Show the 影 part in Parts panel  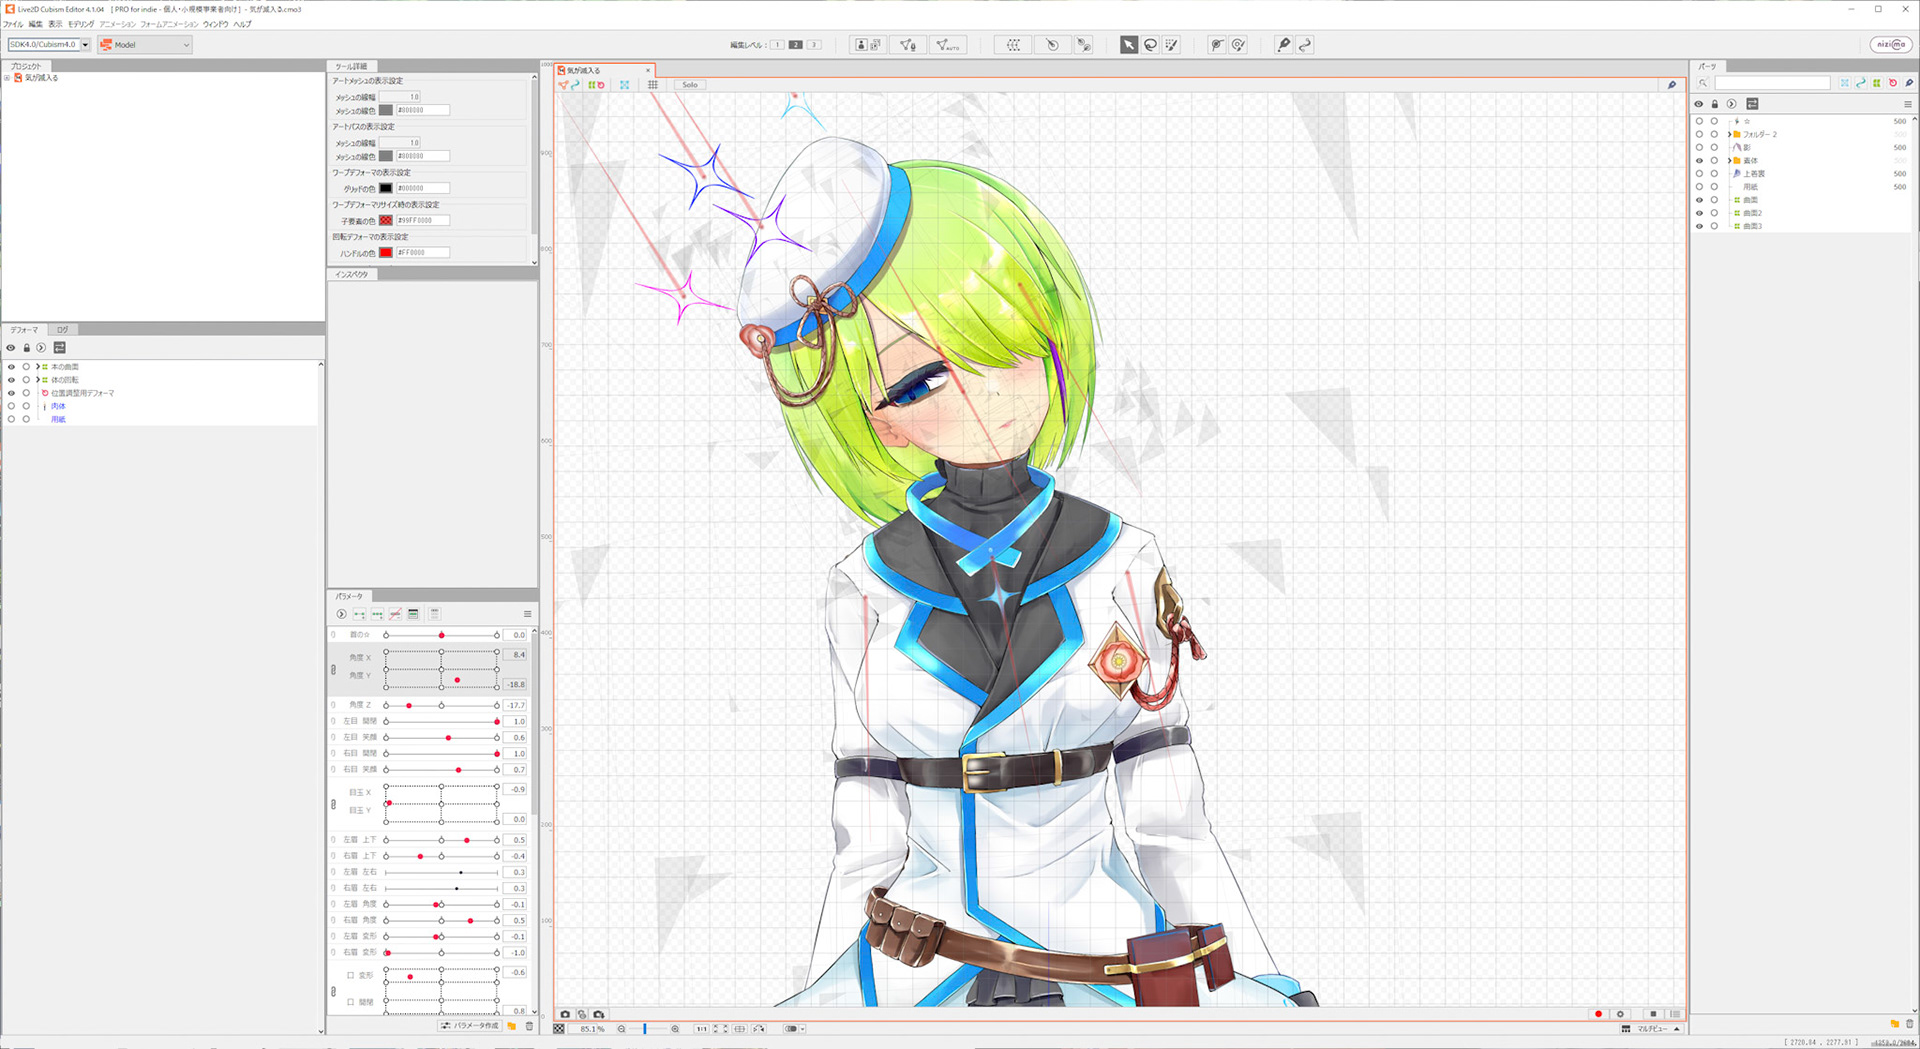pos(1698,147)
